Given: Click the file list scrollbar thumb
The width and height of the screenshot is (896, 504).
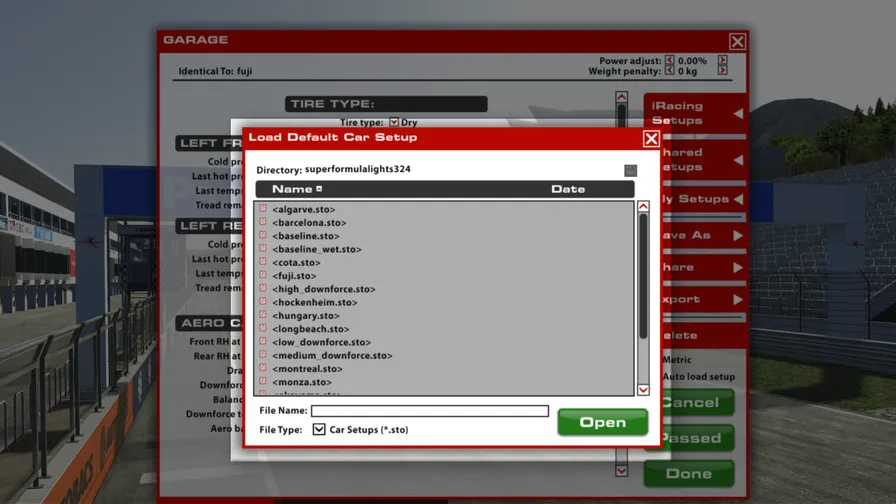Looking at the screenshot, I should [643, 277].
